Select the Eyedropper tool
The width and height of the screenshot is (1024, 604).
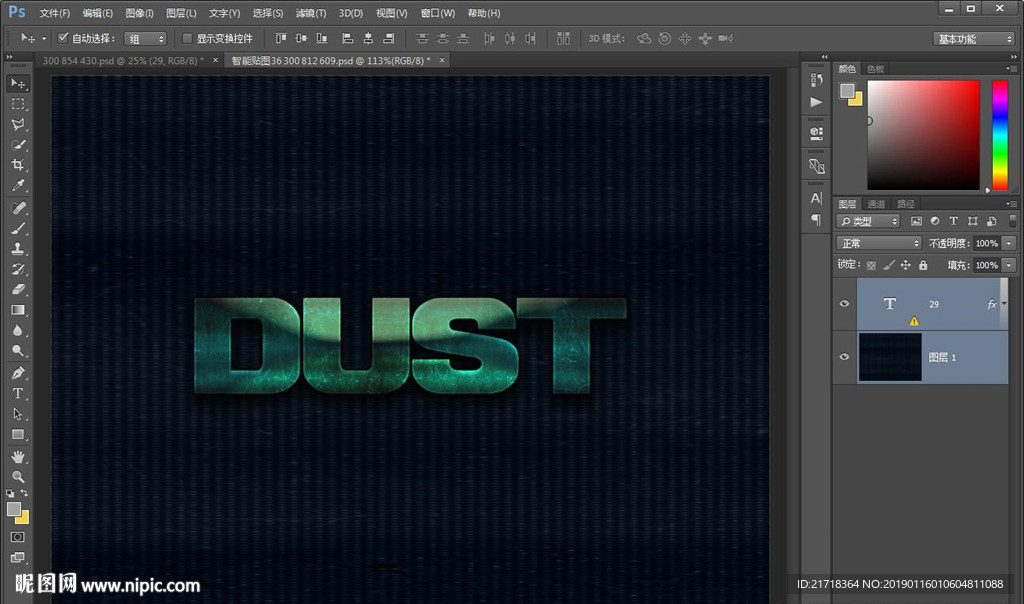click(x=18, y=185)
